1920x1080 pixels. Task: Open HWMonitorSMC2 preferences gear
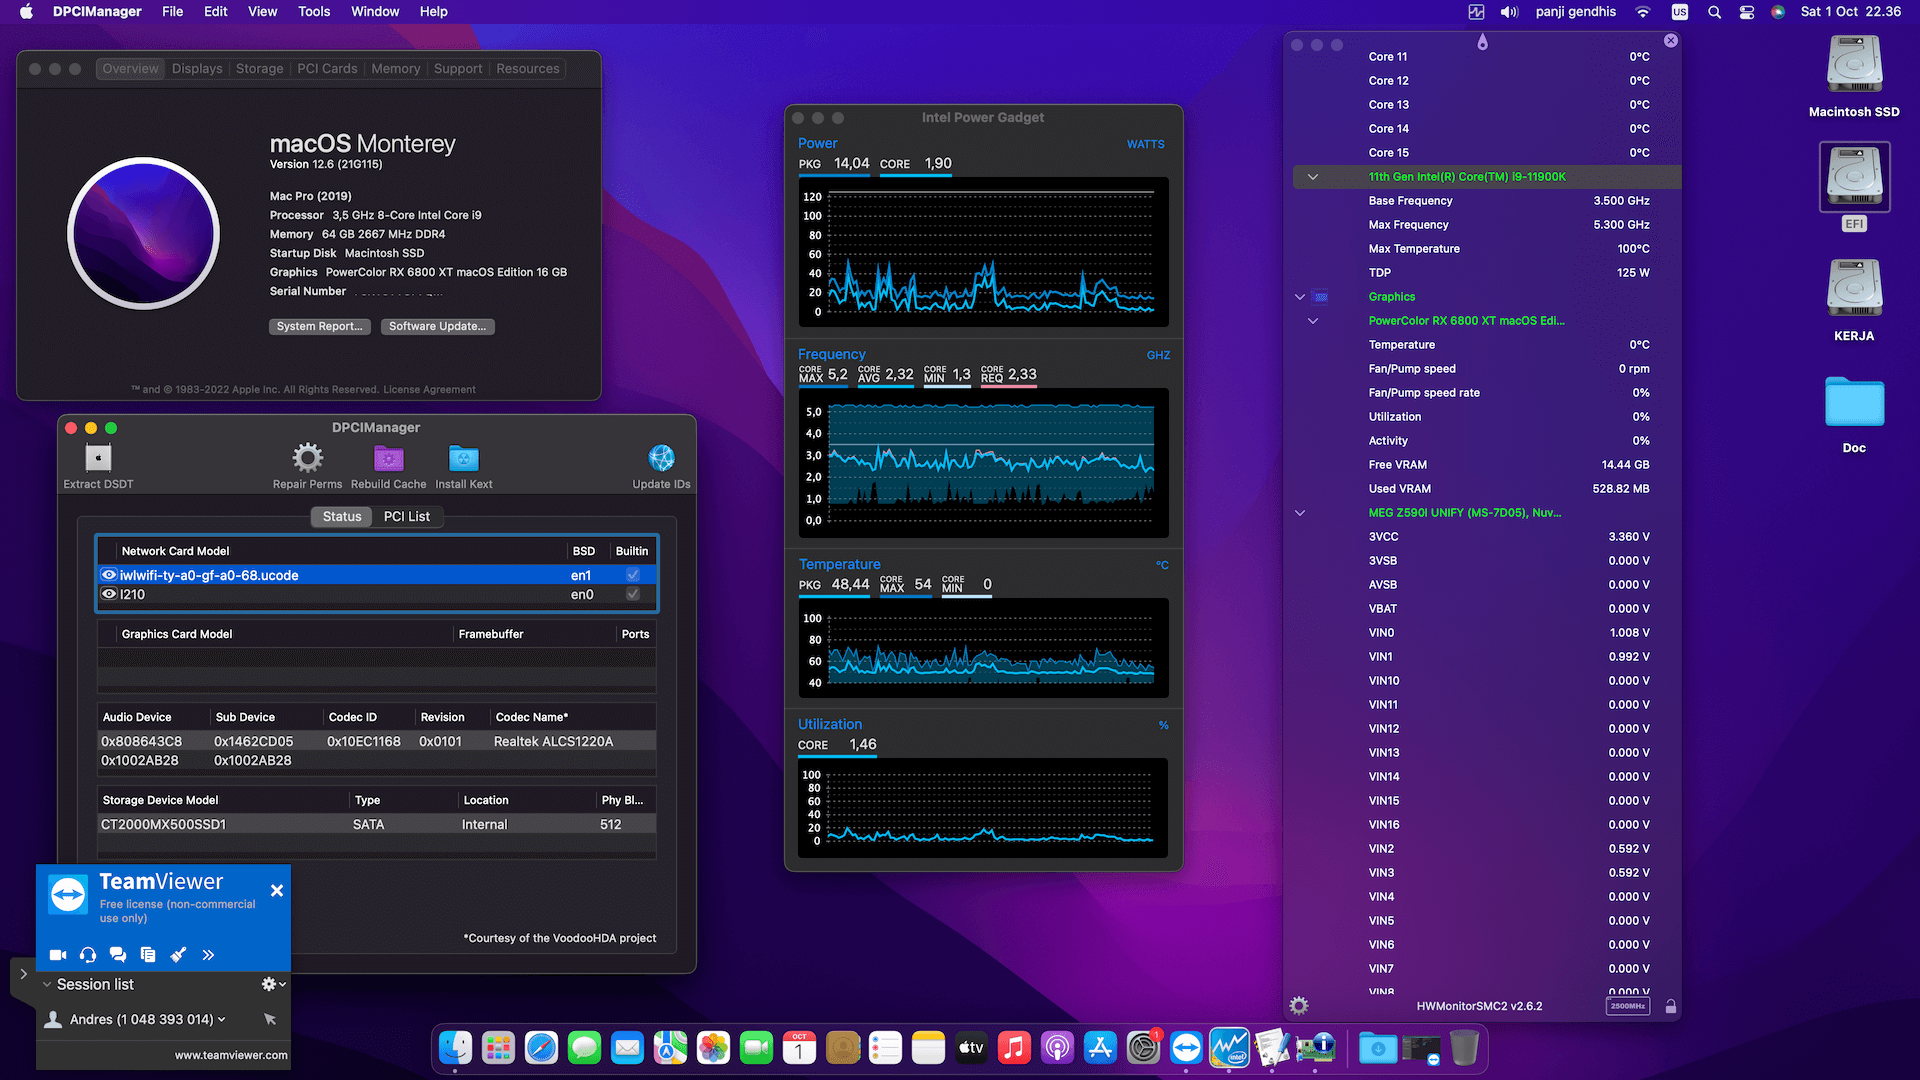[1298, 1005]
